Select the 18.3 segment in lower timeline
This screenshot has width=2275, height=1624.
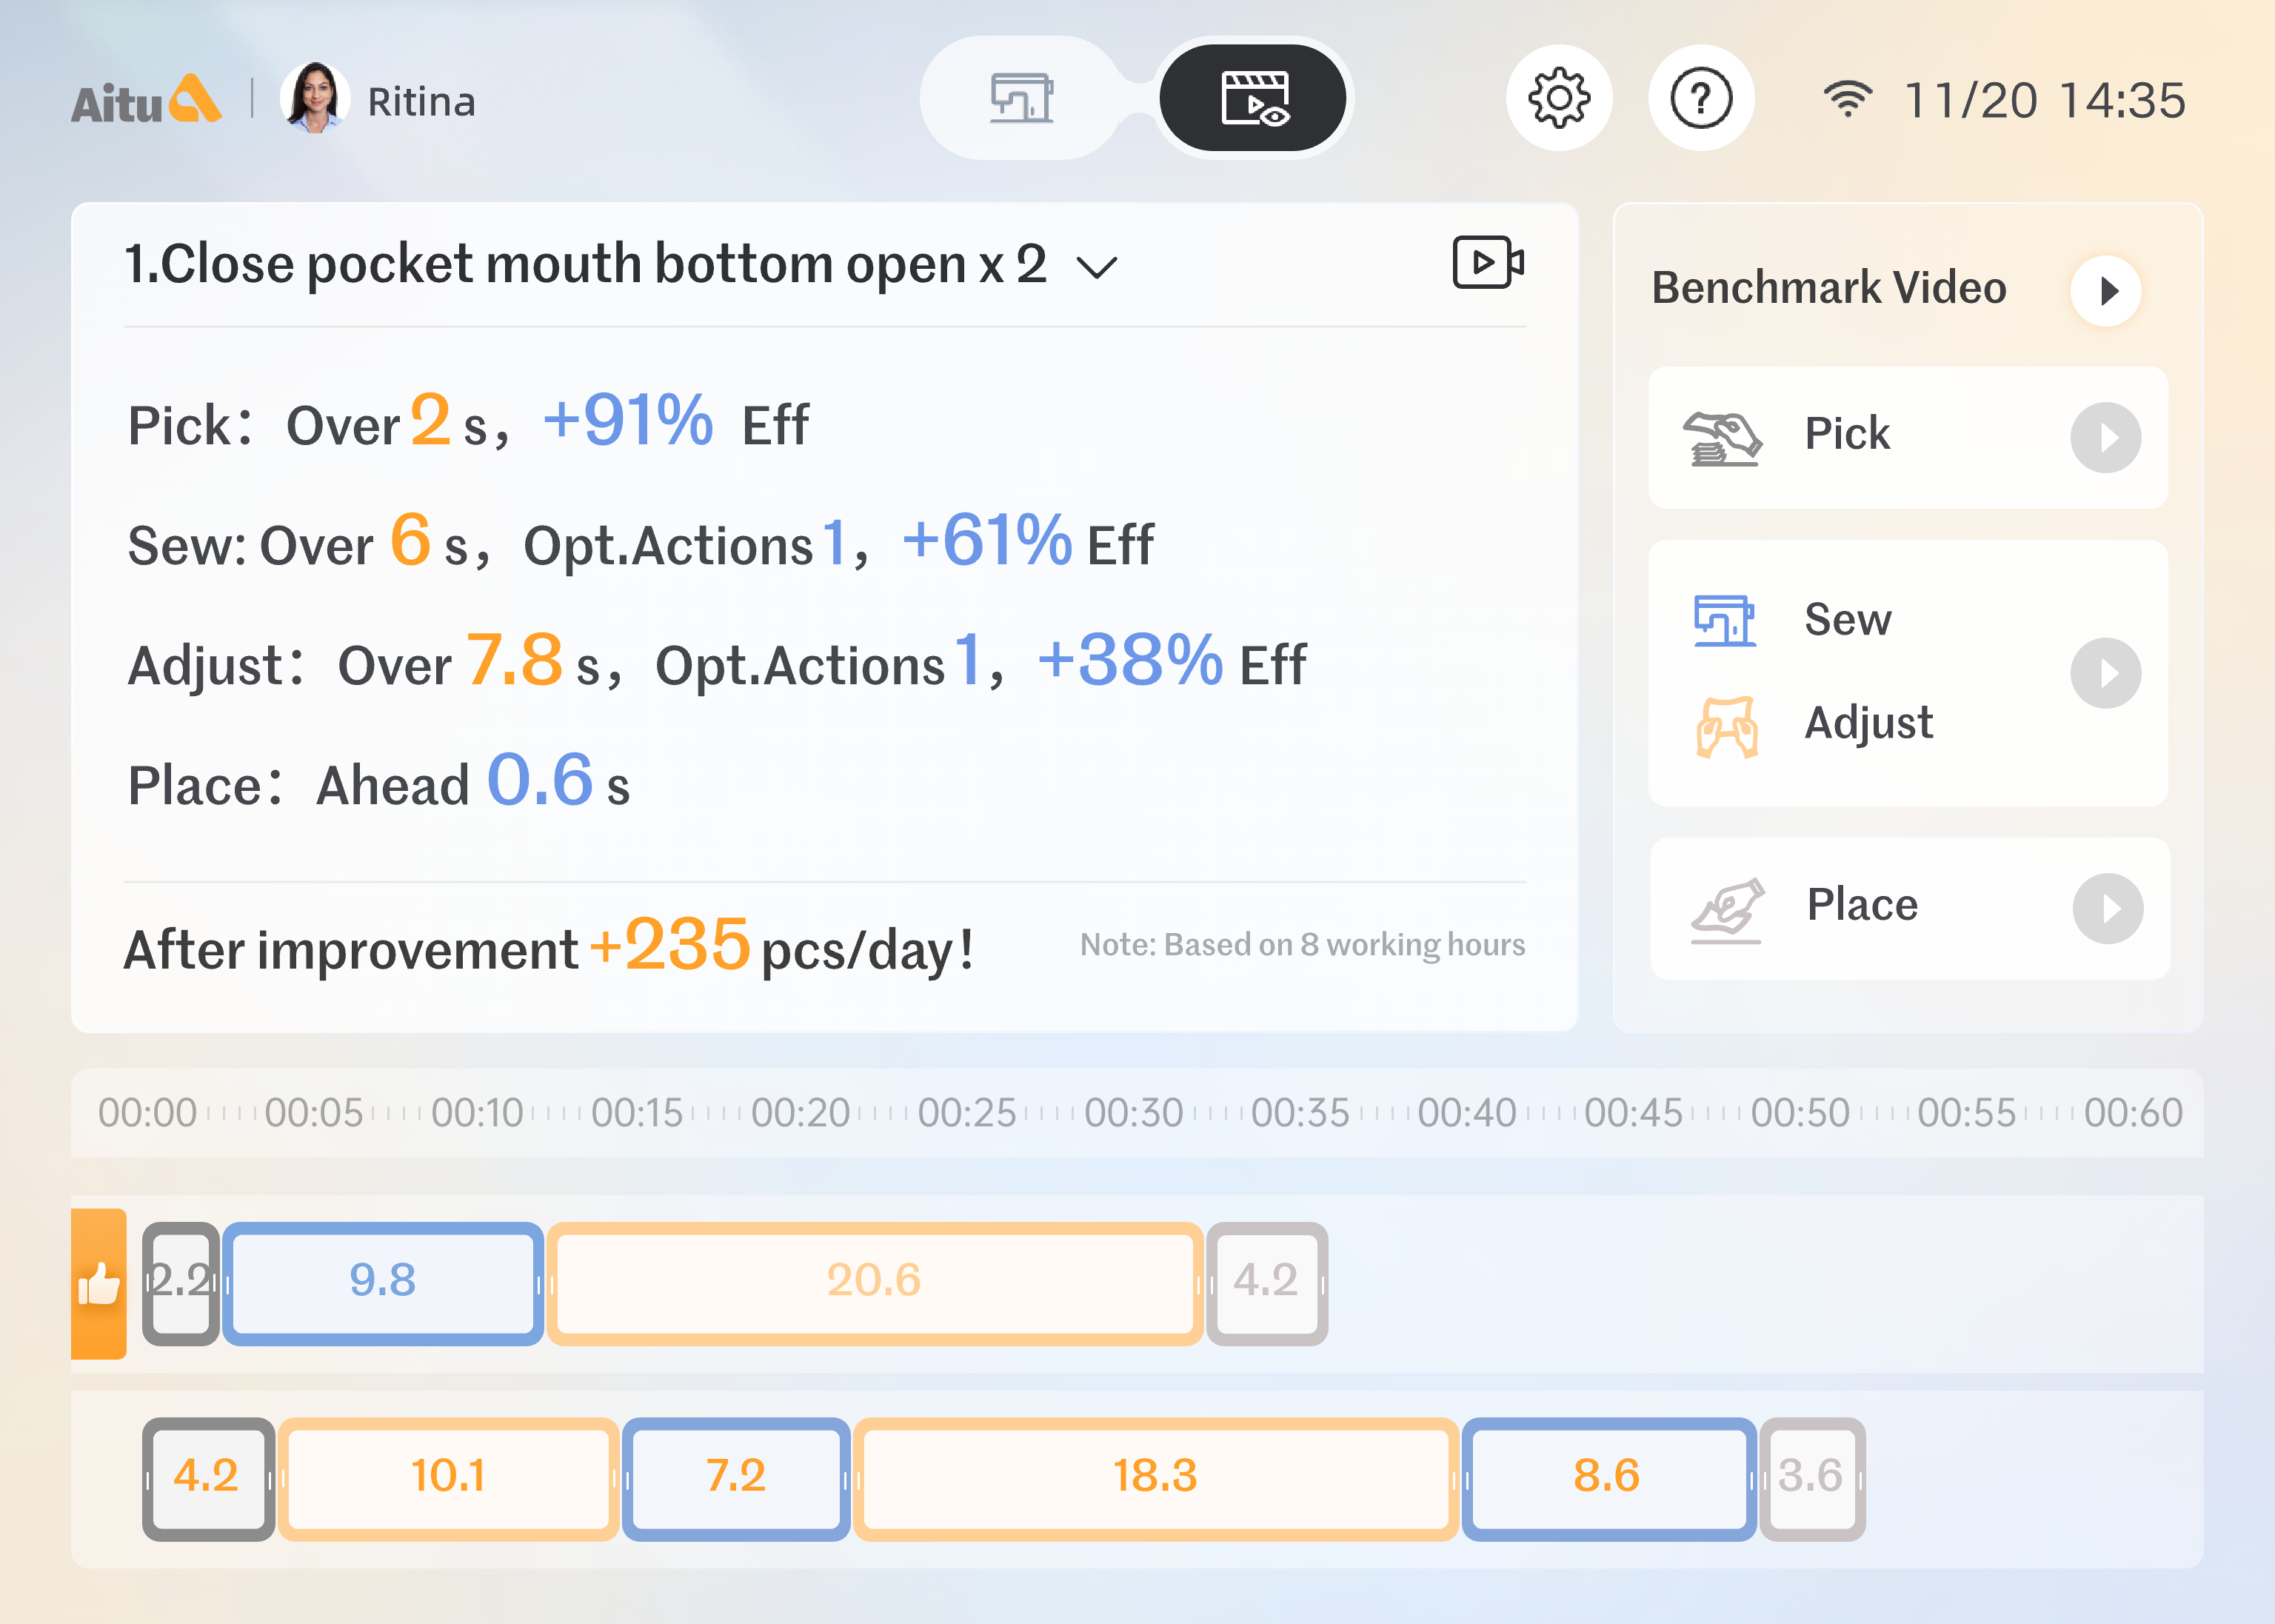[1155, 1477]
